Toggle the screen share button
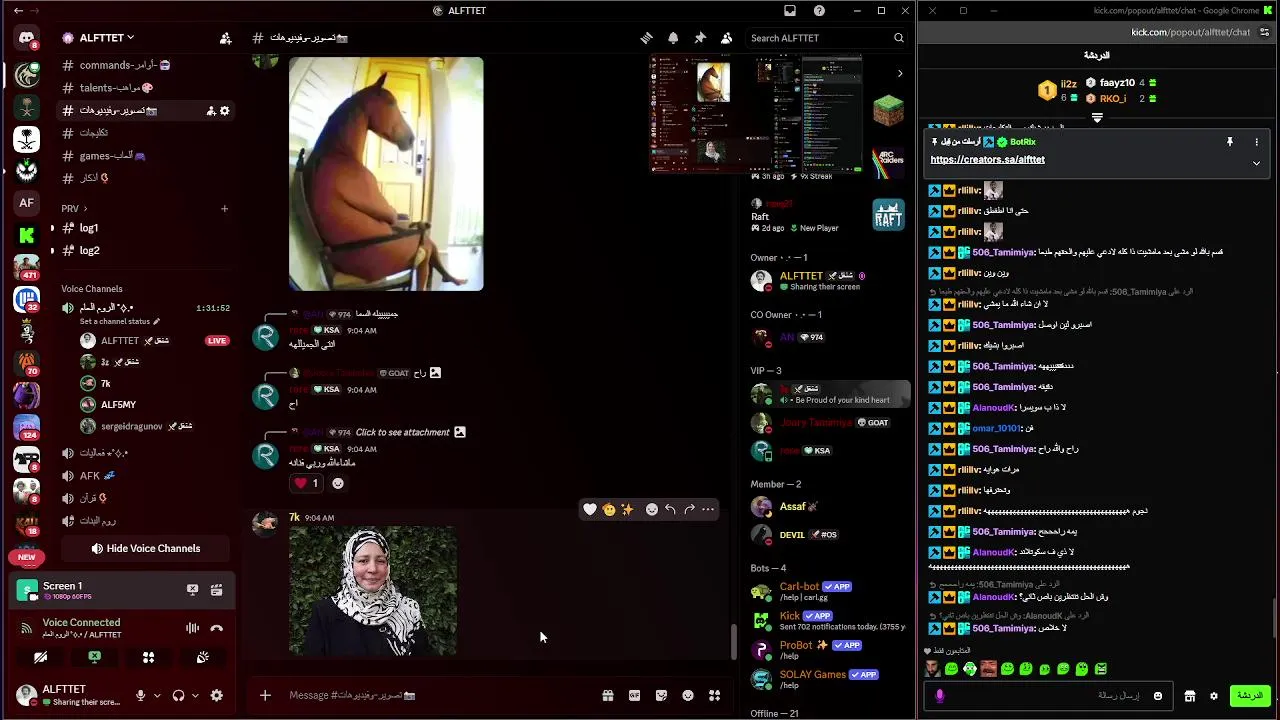Screen dimensions: 1280x720 [x=94, y=657]
